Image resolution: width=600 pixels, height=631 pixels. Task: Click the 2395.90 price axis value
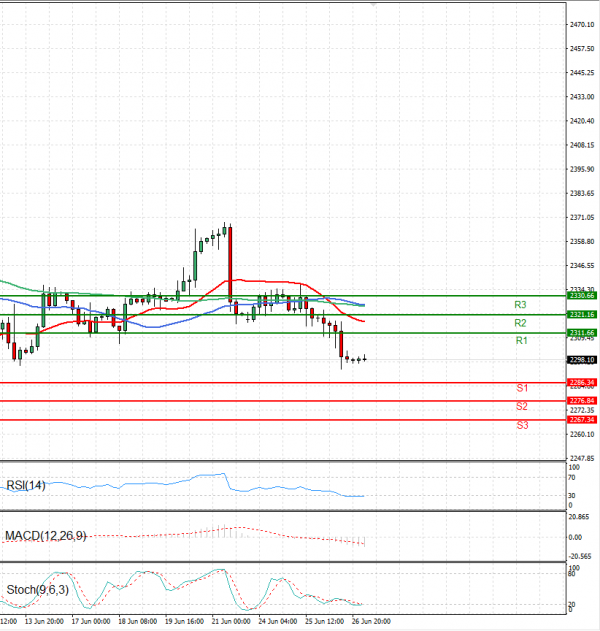(582, 169)
